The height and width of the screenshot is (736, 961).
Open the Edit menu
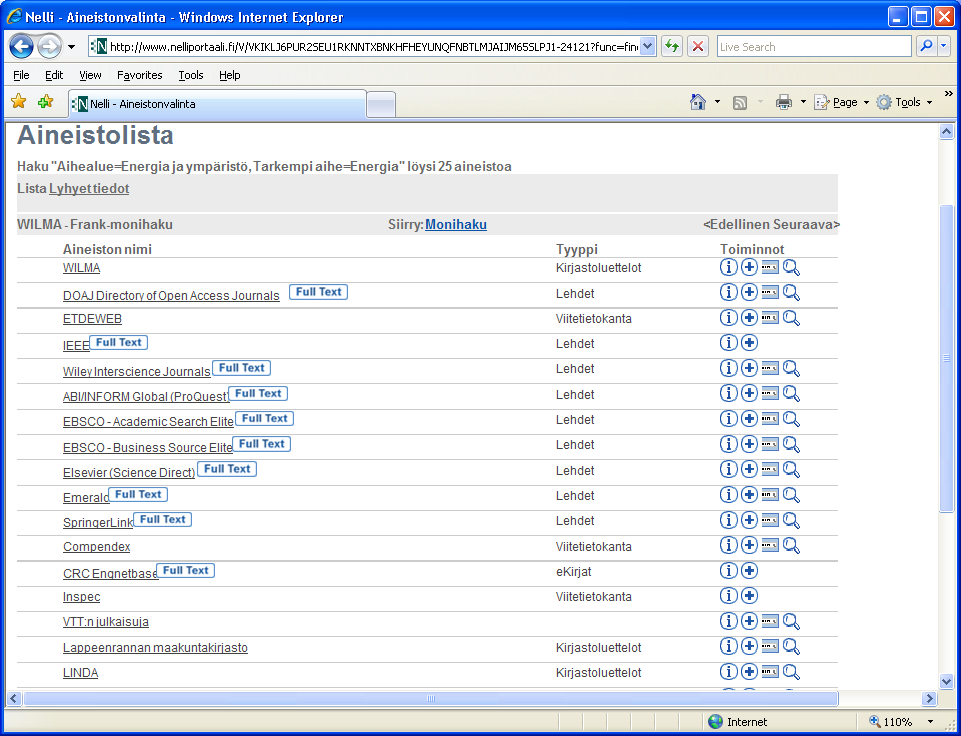[x=54, y=75]
